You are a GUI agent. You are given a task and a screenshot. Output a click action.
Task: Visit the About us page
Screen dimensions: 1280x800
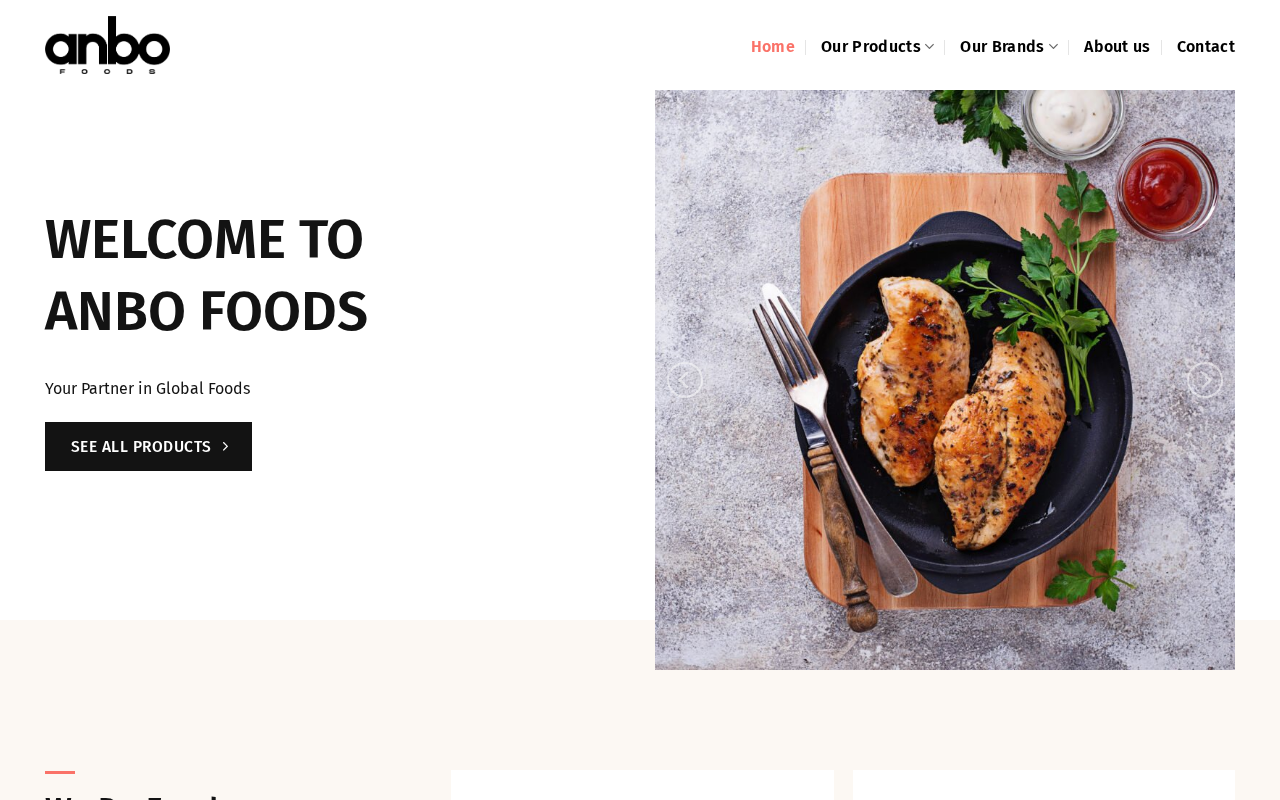[x=1117, y=47]
